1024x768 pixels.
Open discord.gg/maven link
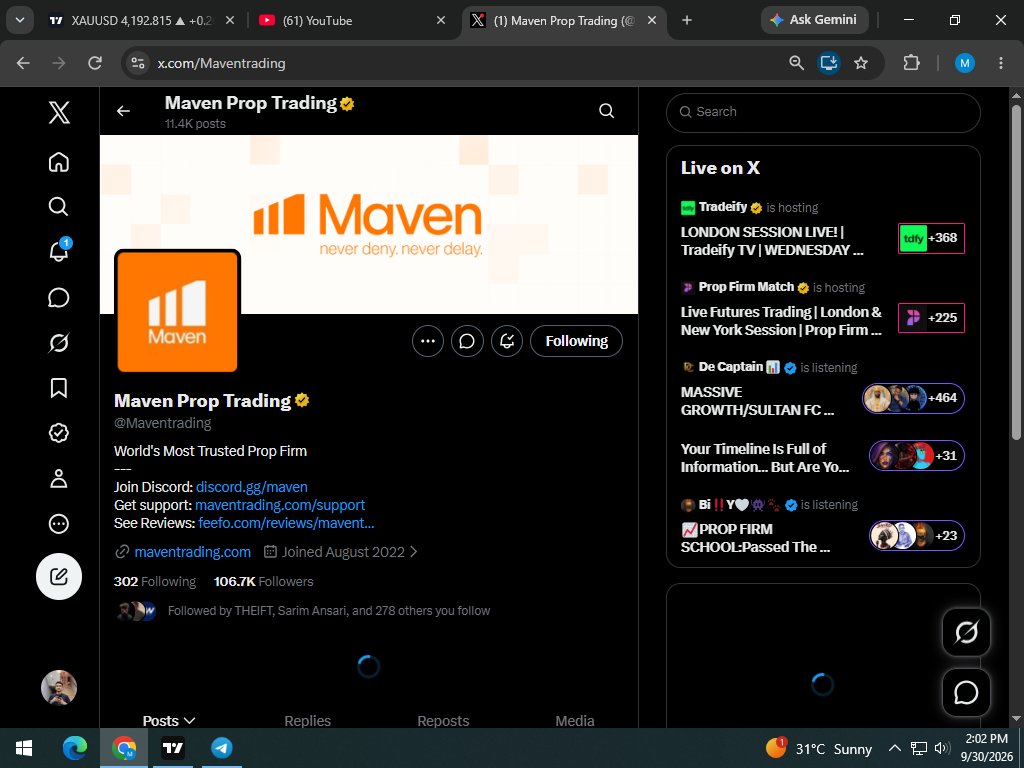[251, 487]
